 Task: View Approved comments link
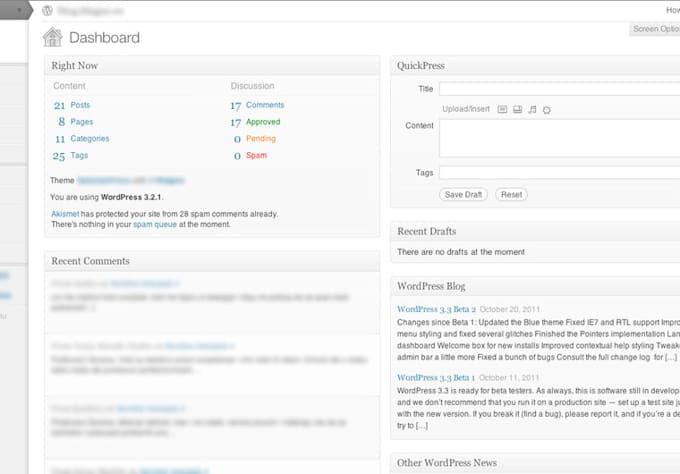tap(263, 122)
